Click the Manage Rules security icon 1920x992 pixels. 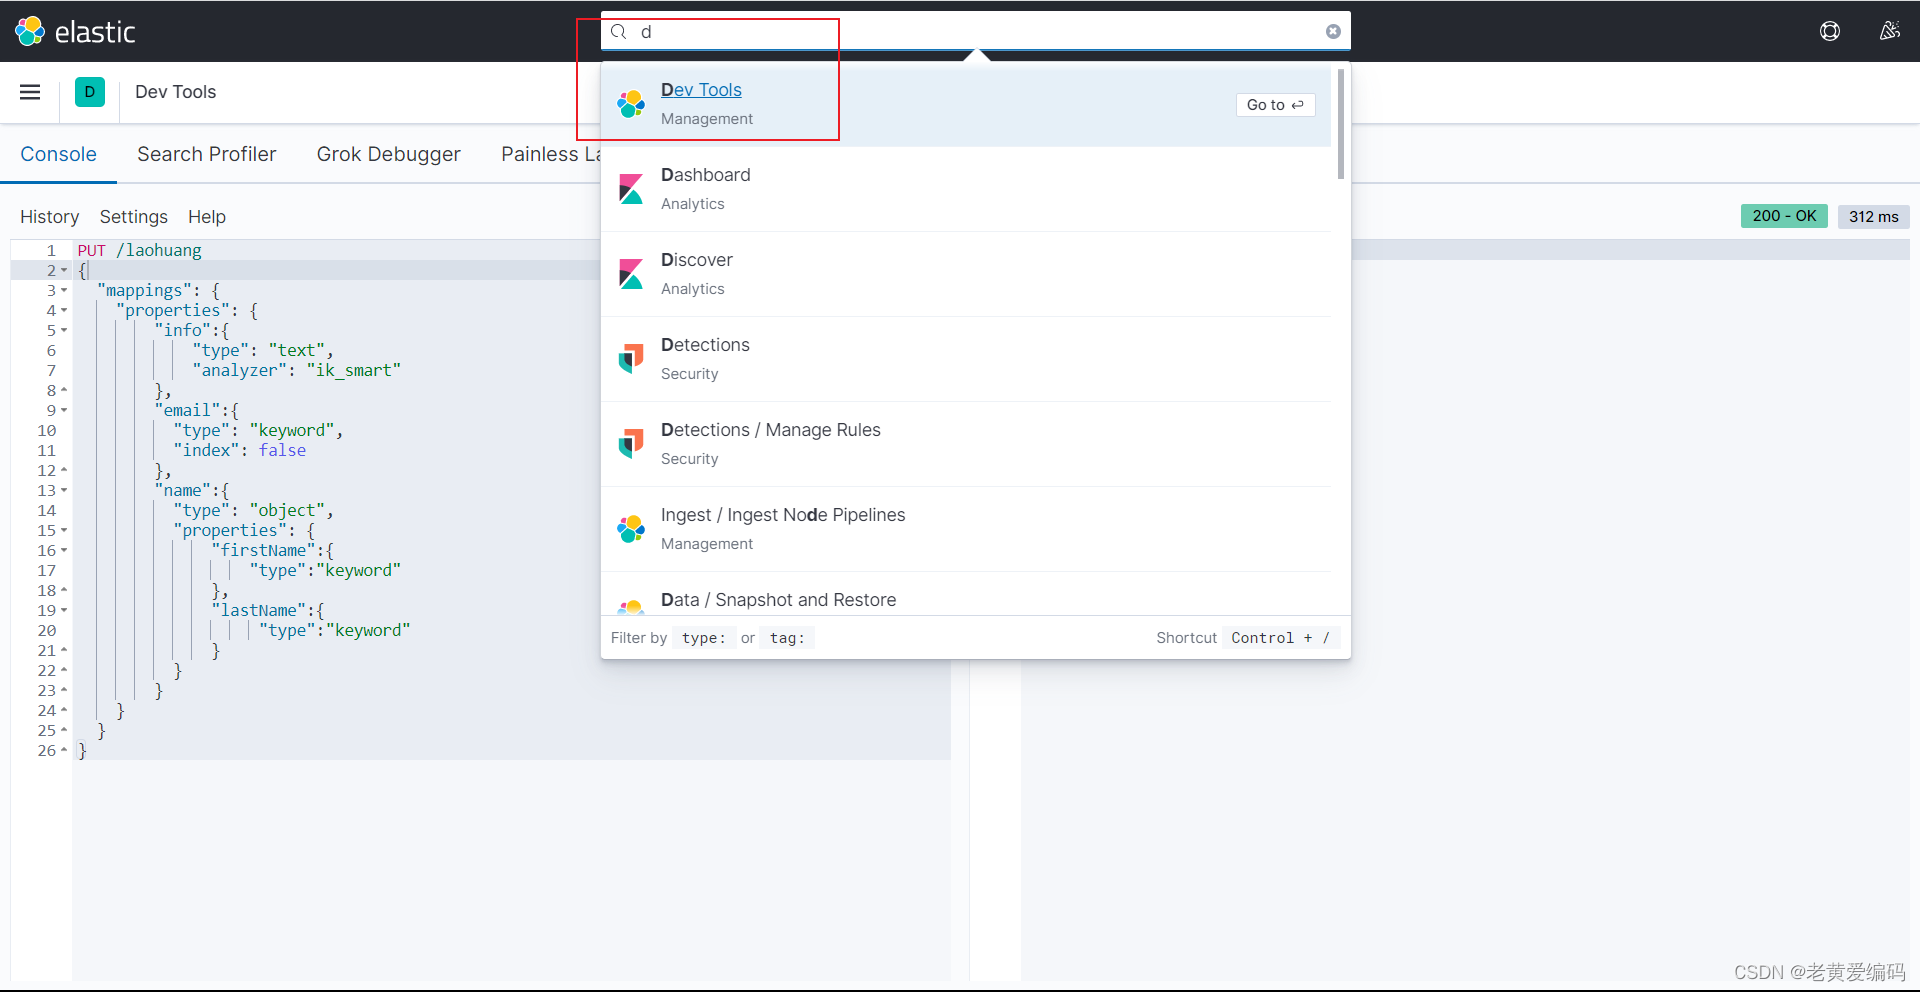pos(631,443)
